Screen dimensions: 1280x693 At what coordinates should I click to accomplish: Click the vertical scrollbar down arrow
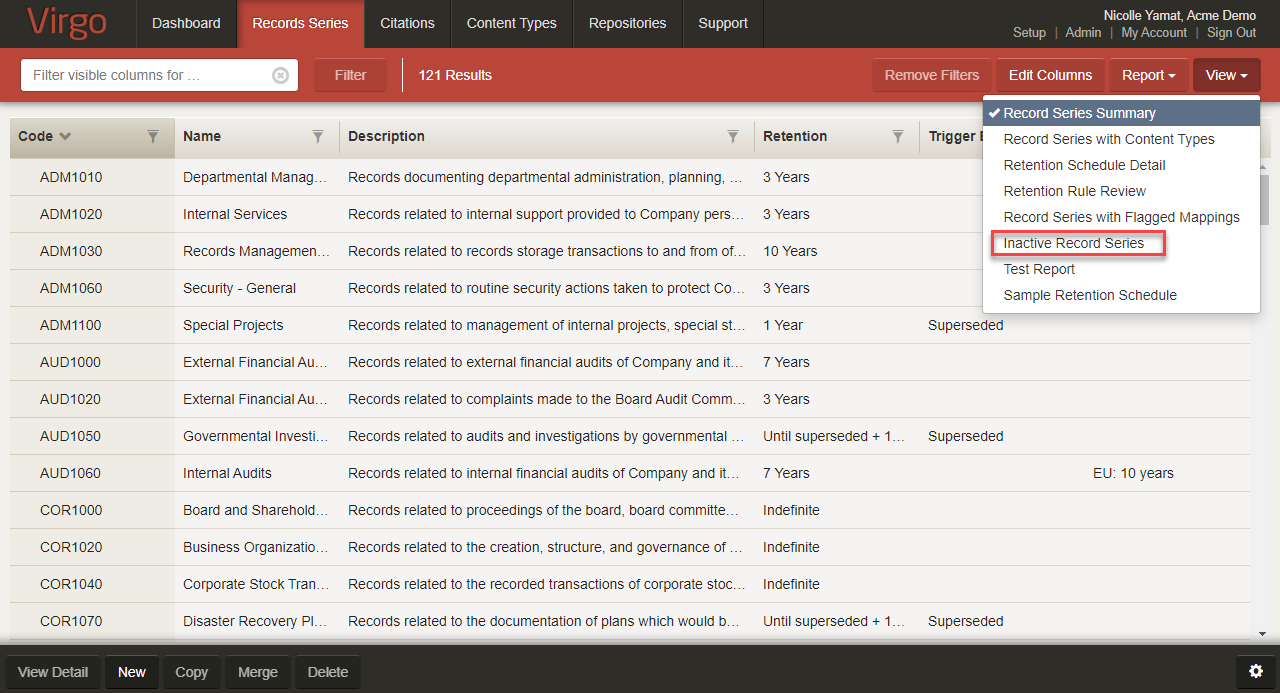(x=1262, y=633)
